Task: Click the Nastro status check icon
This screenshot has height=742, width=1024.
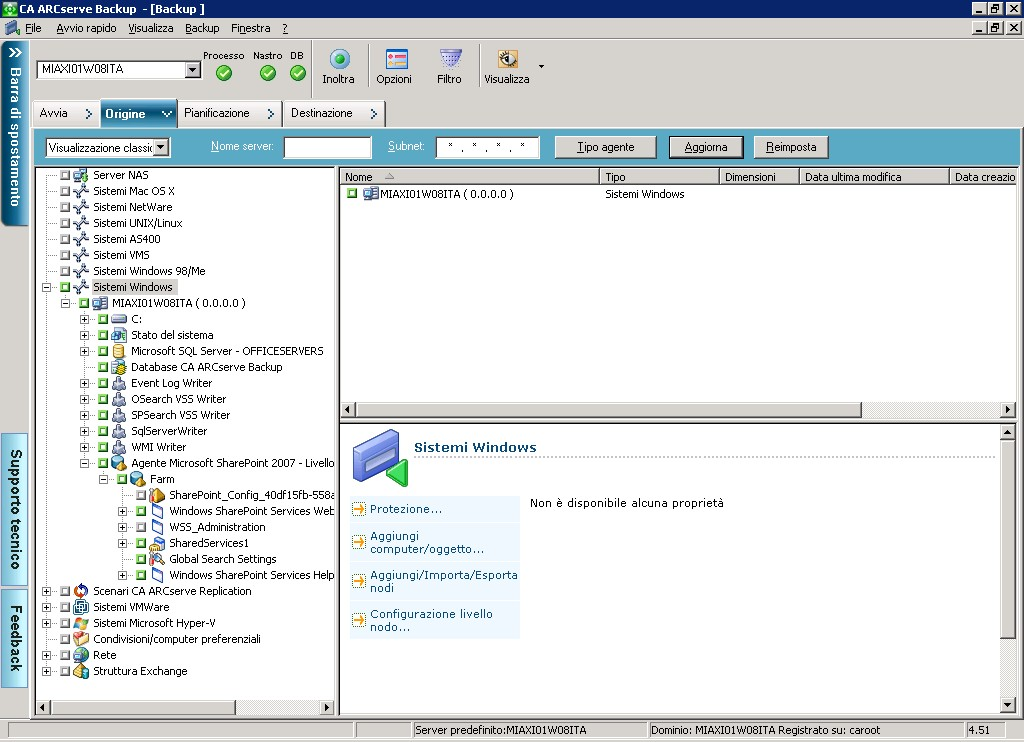Action: (x=266, y=72)
